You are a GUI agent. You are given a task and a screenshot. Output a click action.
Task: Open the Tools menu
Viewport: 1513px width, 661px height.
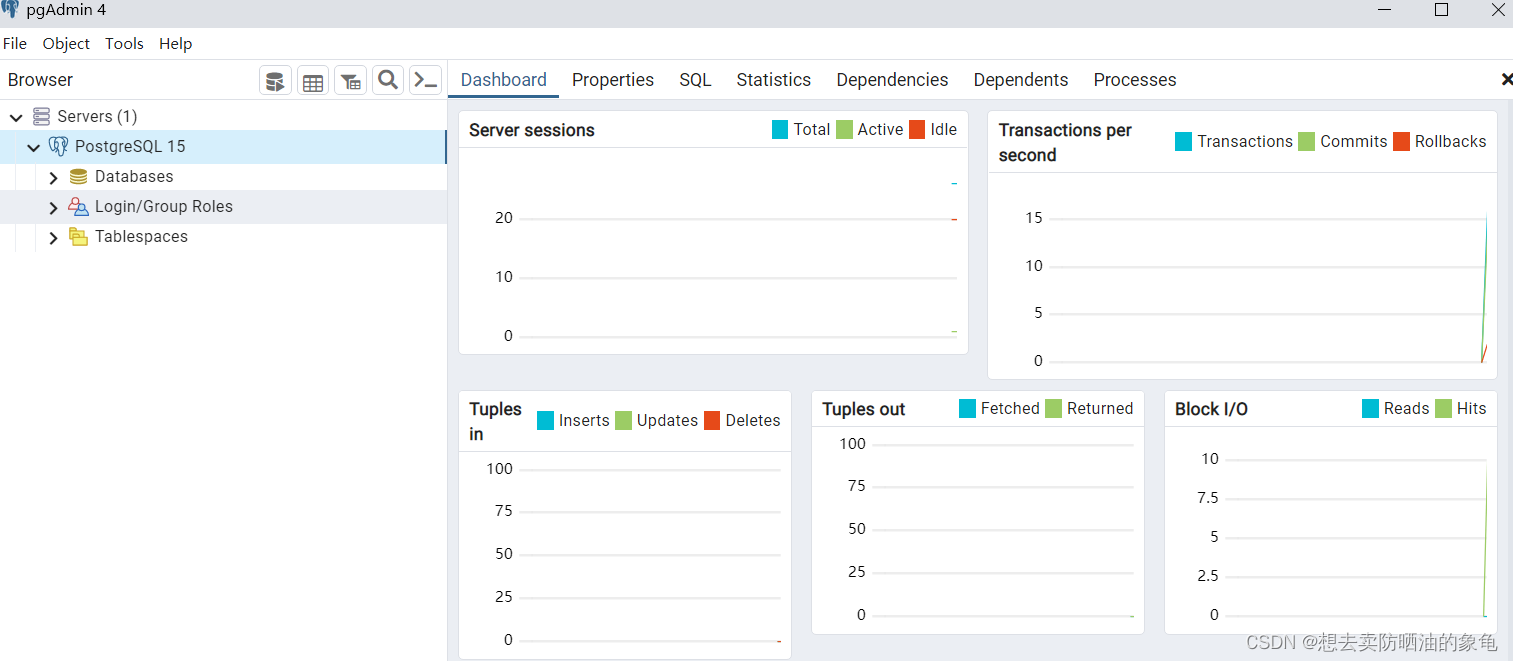coord(124,43)
